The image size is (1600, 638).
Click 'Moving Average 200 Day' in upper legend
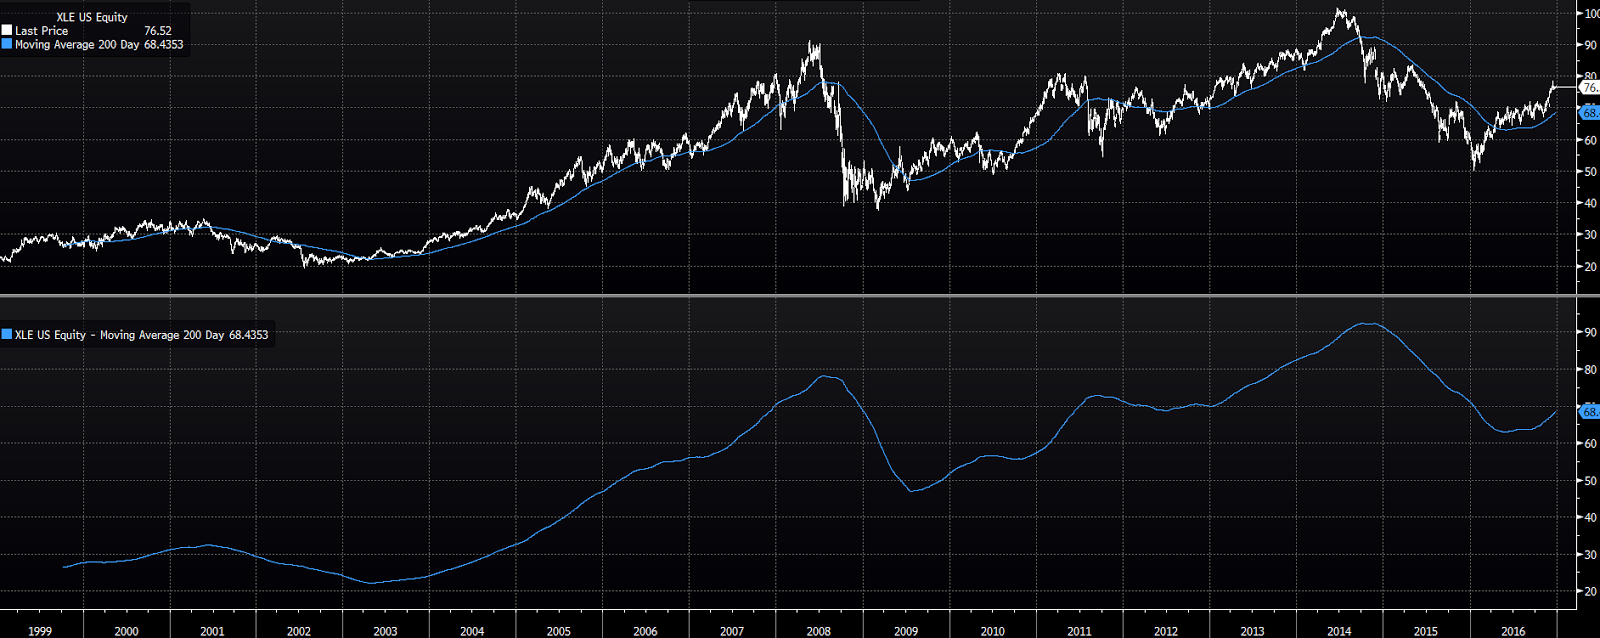(77, 44)
